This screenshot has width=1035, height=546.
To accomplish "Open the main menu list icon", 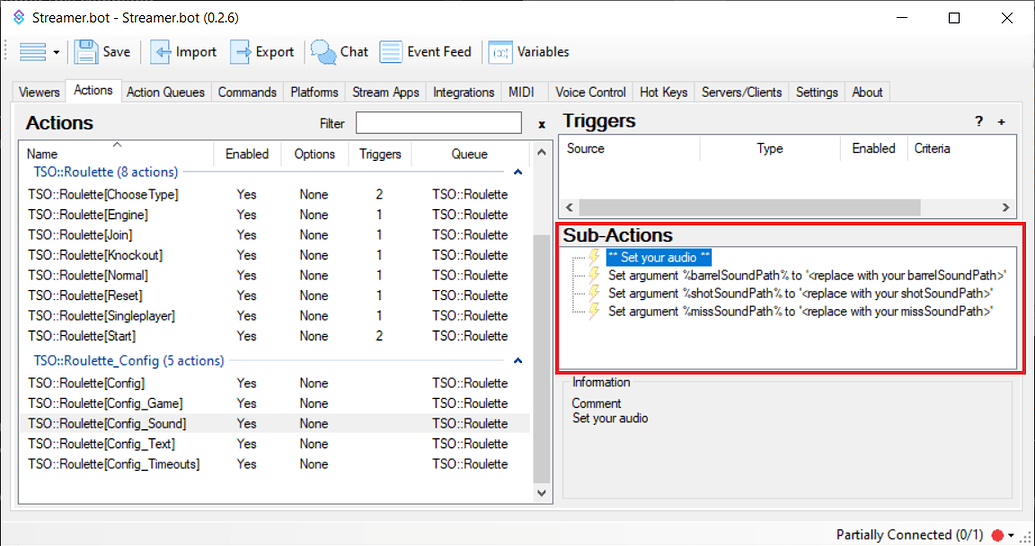I will pos(32,51).
